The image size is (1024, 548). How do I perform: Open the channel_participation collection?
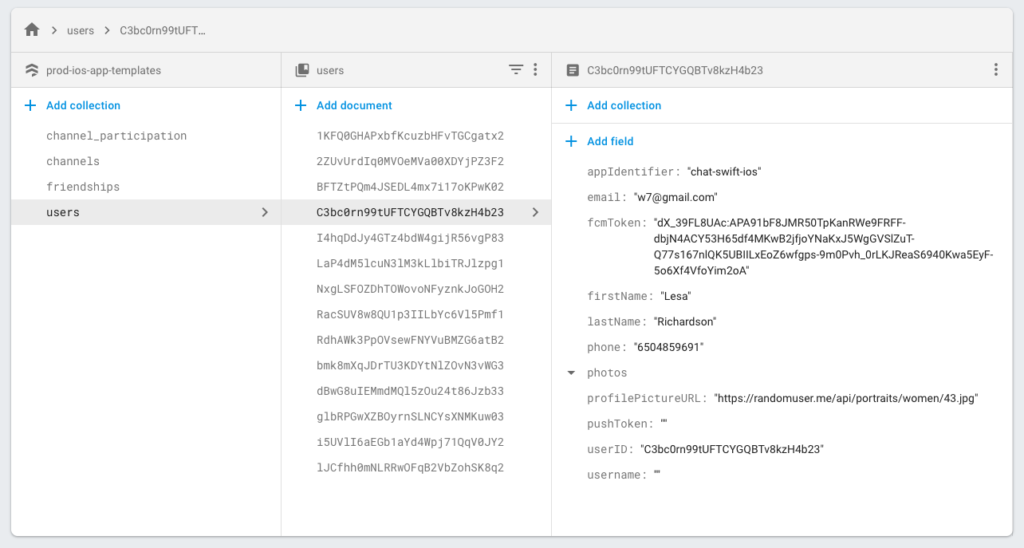(x=116, y=136)
